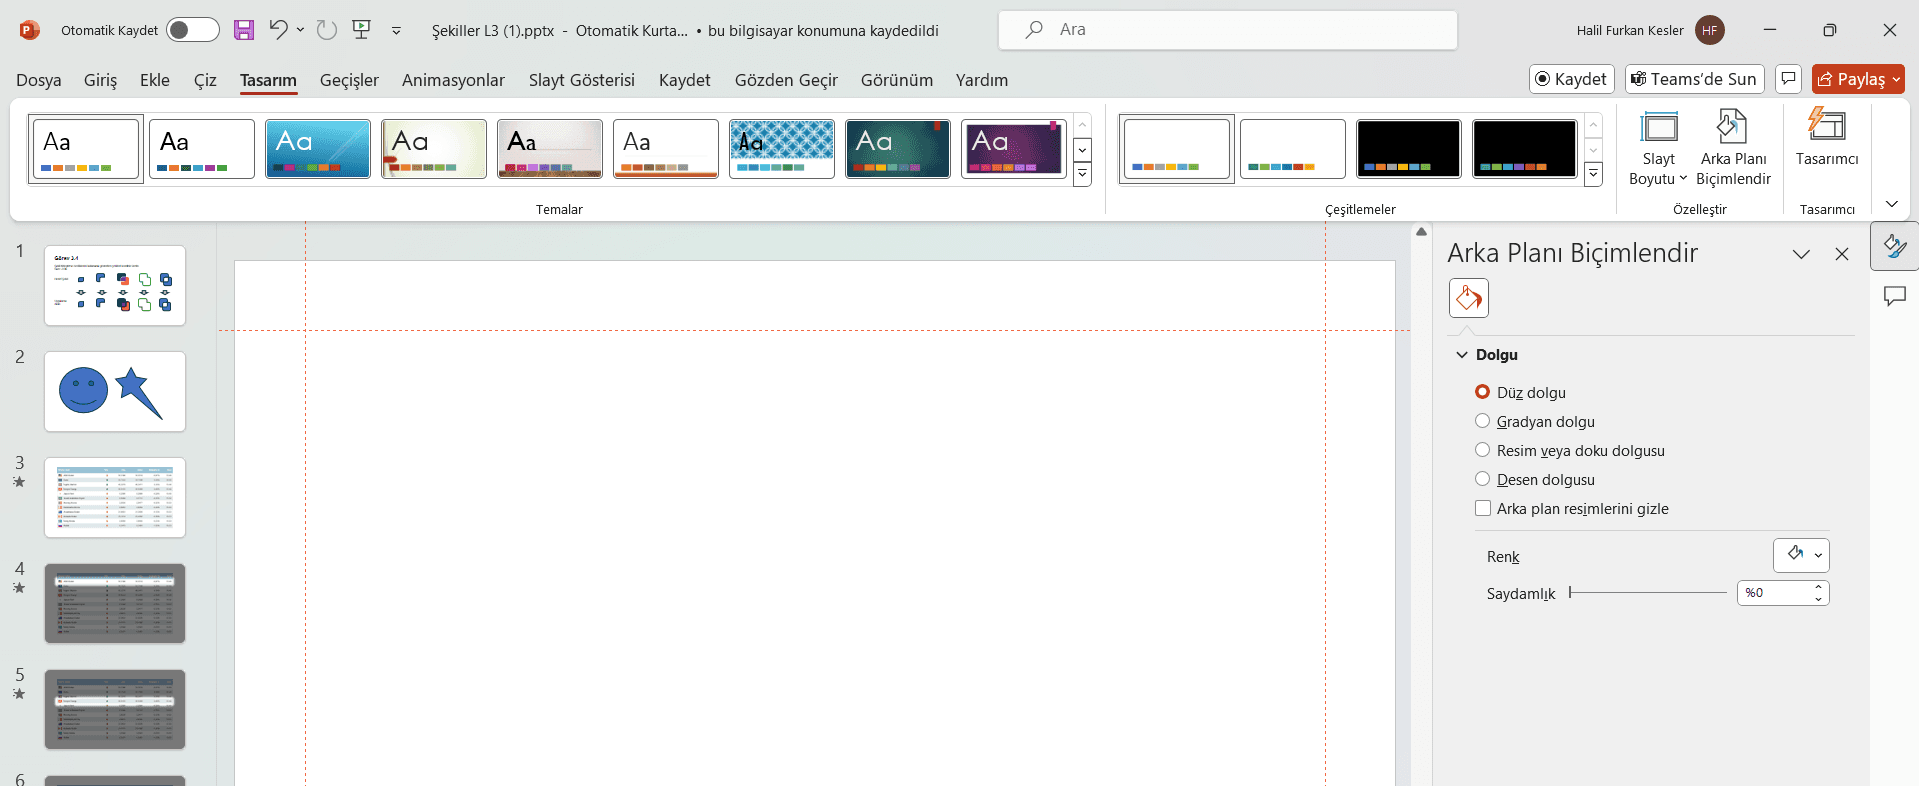Open the Tasarımcı designer pane
The image size is (1919, 786).
point(1827,138)
